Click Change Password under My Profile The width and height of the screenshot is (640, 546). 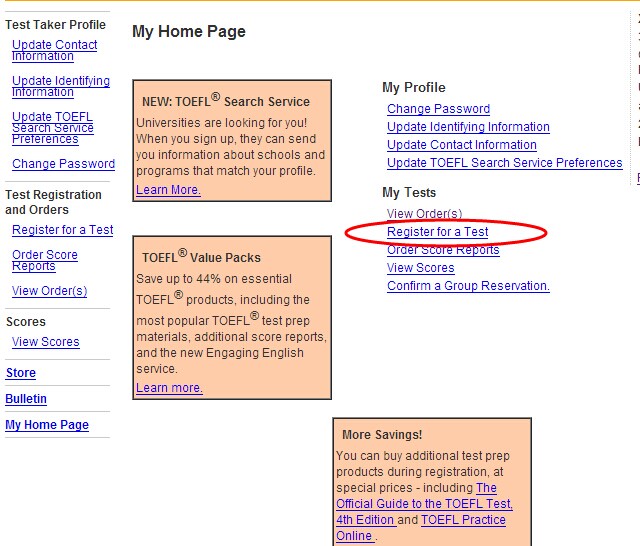(438, 109)
